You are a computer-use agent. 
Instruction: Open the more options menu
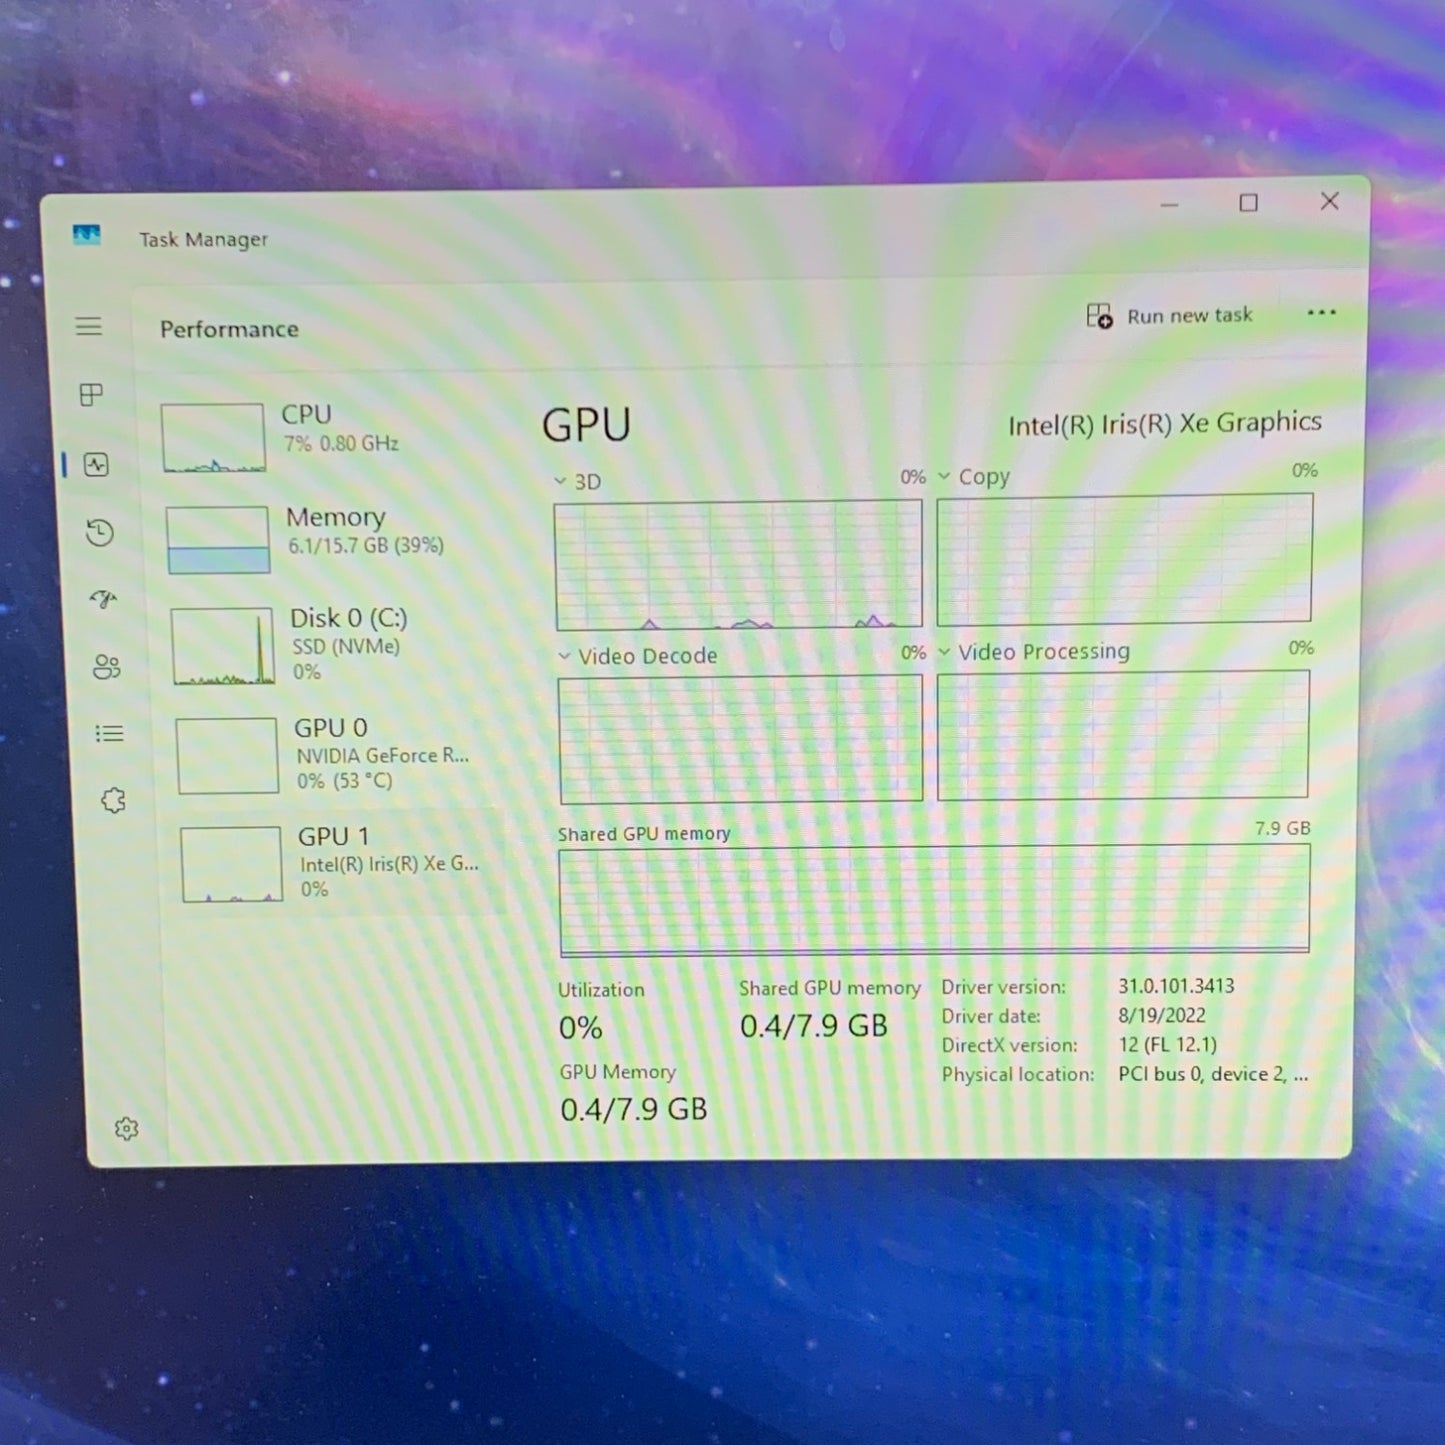(x=1322, y=313)
